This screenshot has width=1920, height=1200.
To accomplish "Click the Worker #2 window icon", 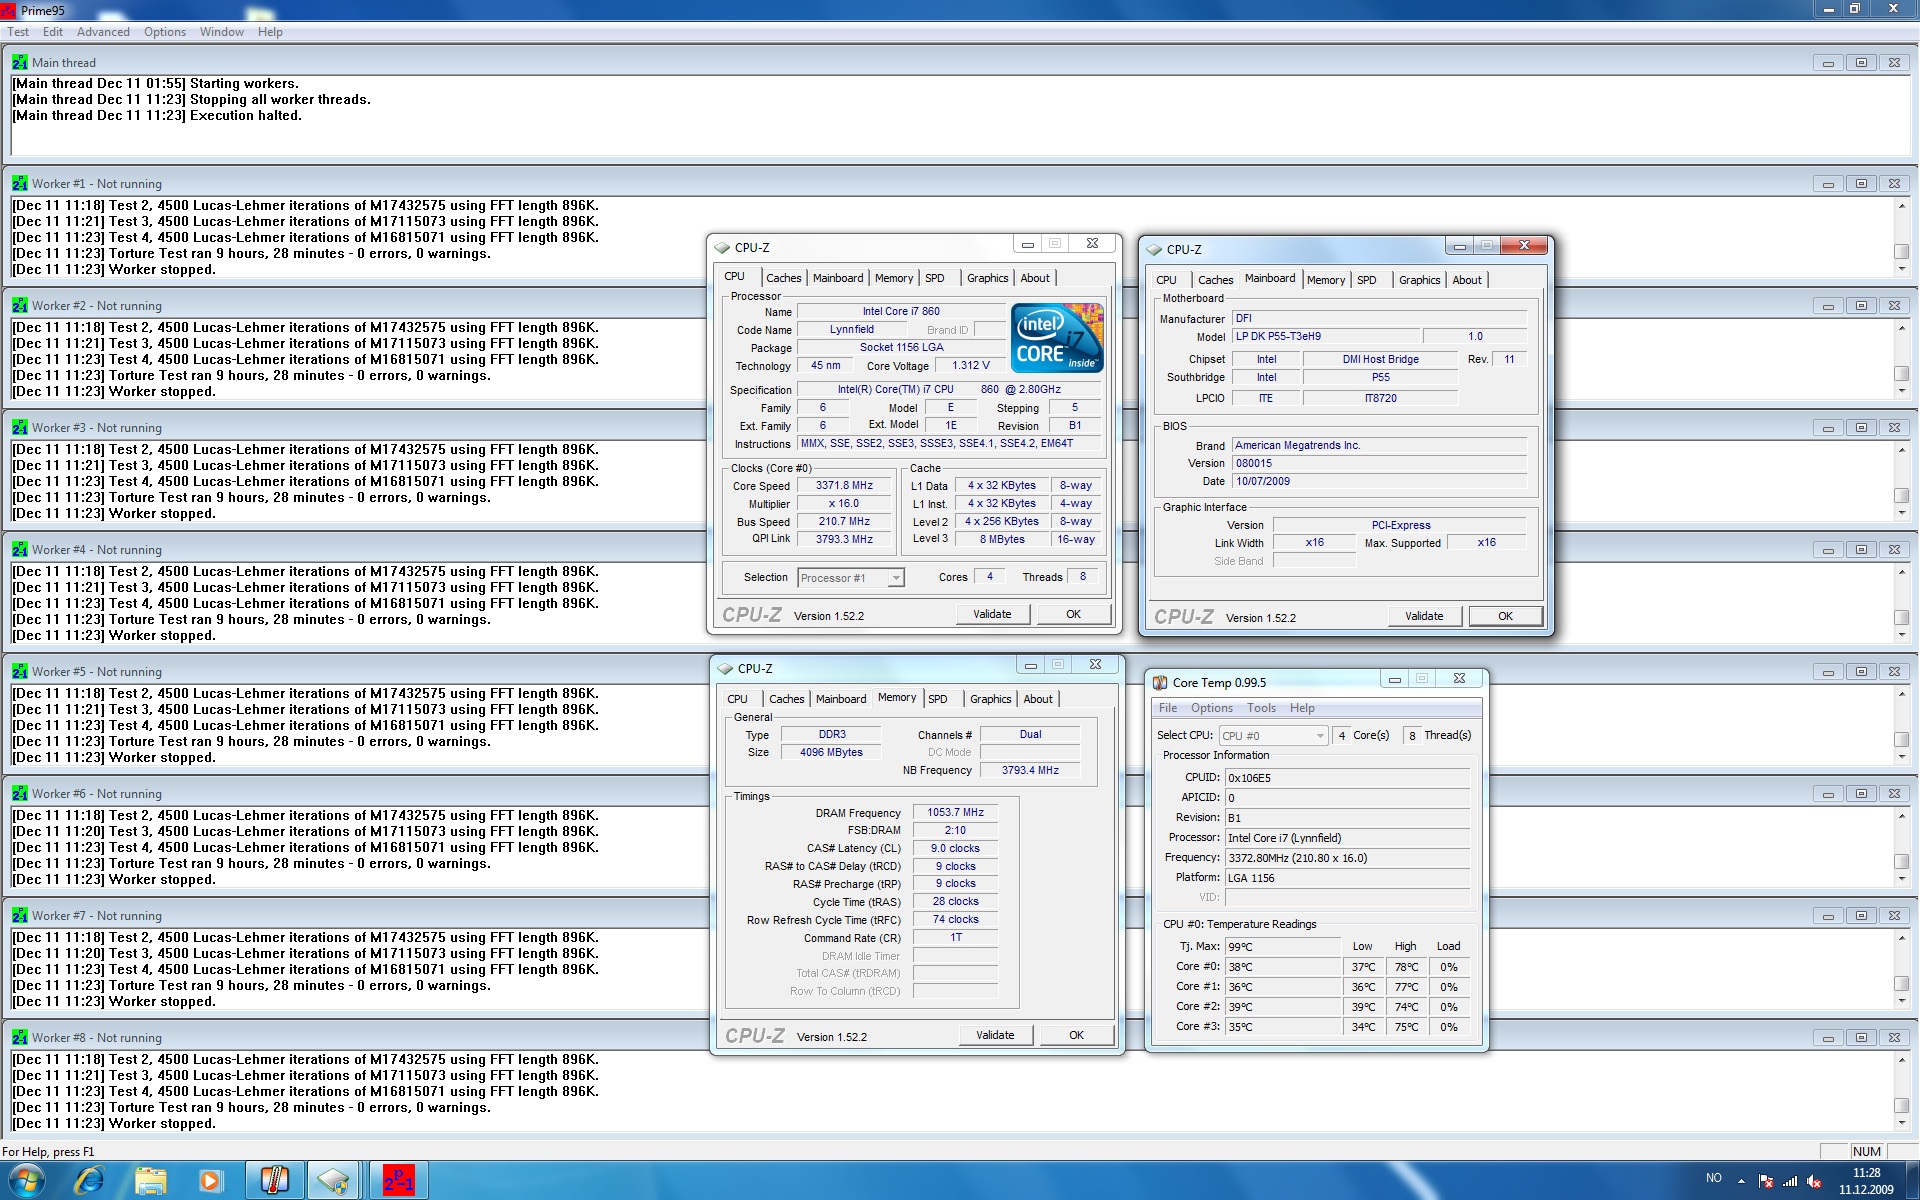I will coord(19,305).
